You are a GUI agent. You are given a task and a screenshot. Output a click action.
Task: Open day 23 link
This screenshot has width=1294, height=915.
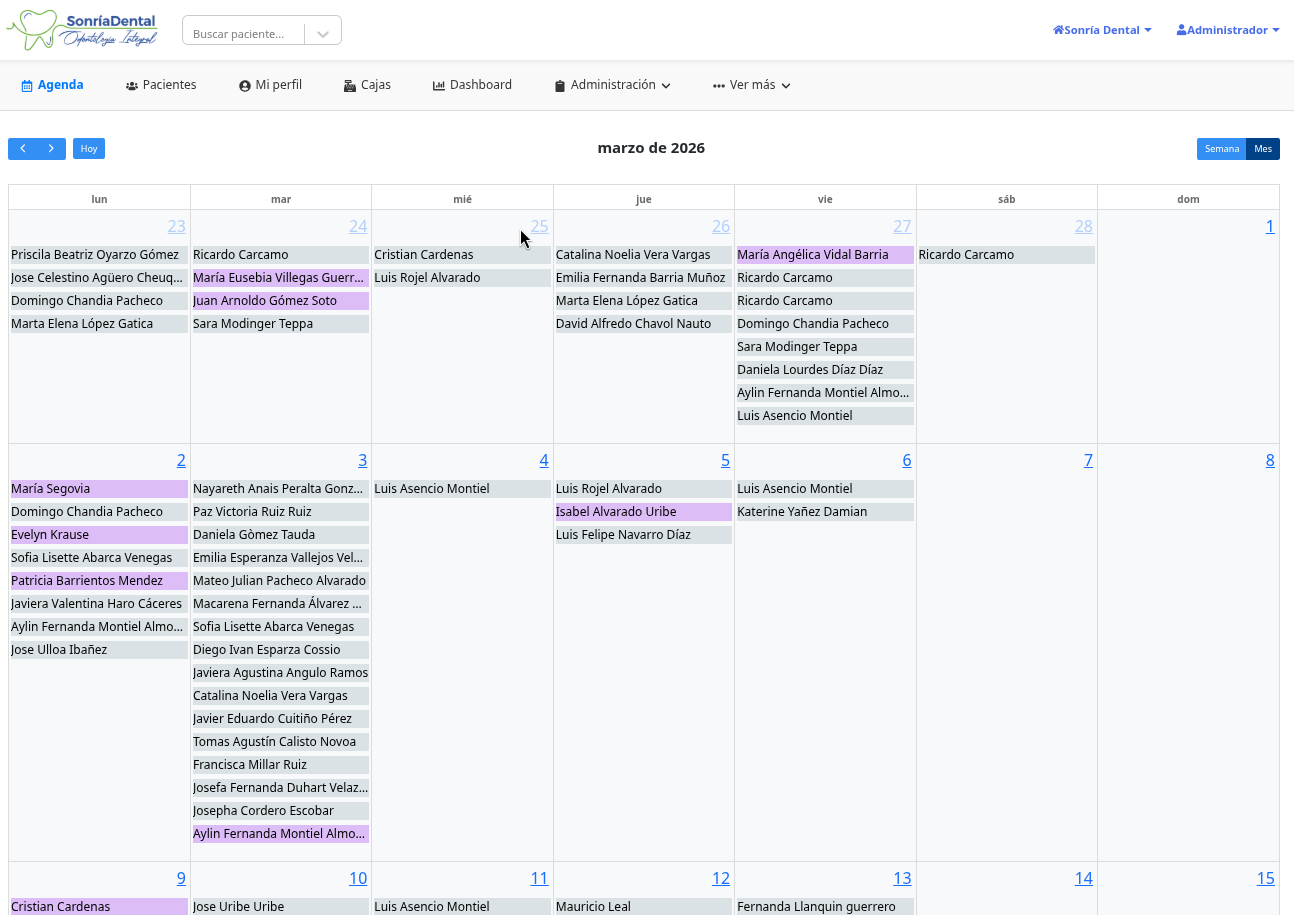[x=177, y=226]
